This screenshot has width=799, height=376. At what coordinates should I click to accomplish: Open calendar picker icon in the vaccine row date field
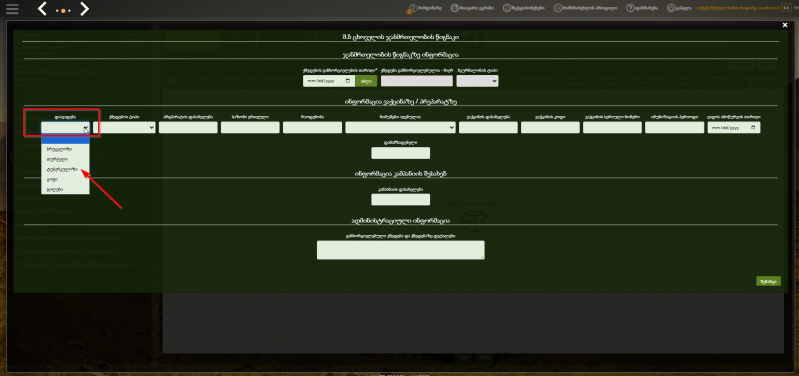click(x=754, y=127)
